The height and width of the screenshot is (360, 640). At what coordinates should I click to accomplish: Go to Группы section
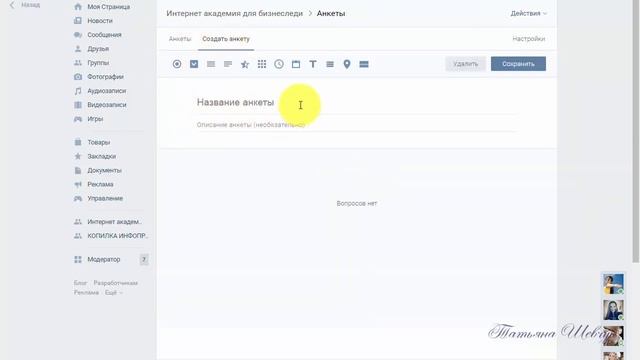tap(98, 63)
